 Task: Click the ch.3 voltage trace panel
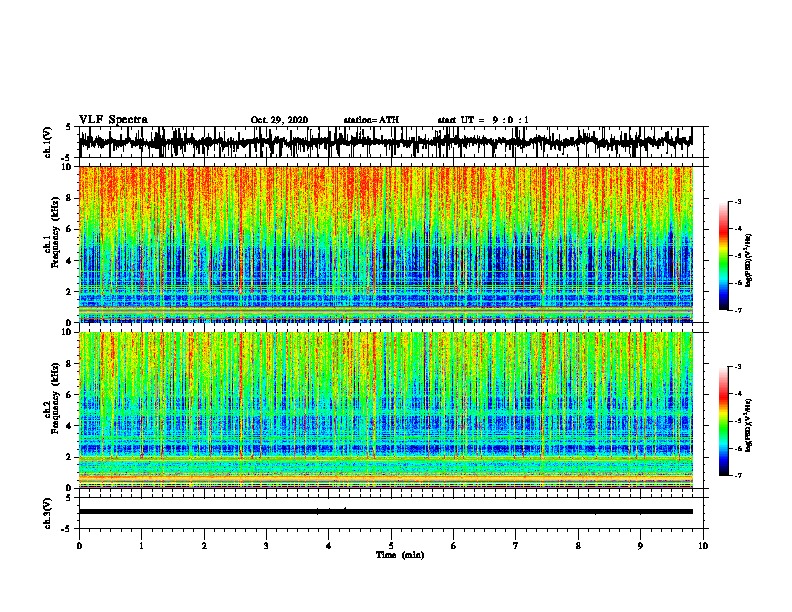click(x=390, y=513)
